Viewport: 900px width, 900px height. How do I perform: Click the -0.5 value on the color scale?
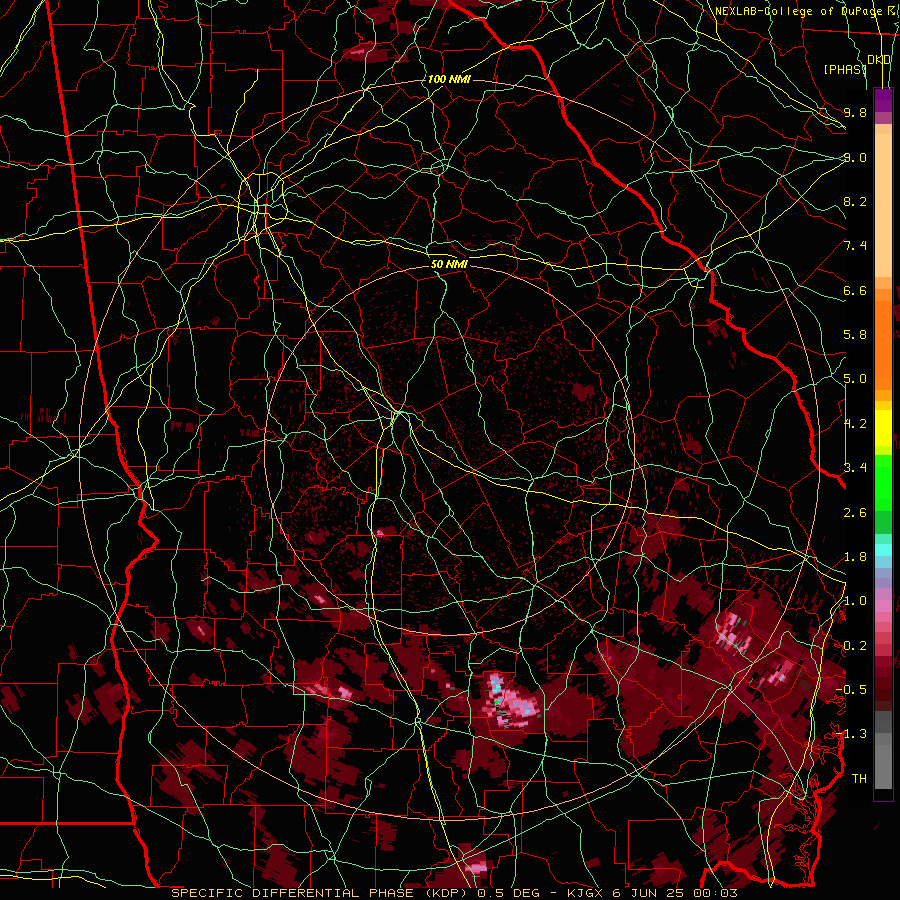[851, 690]
